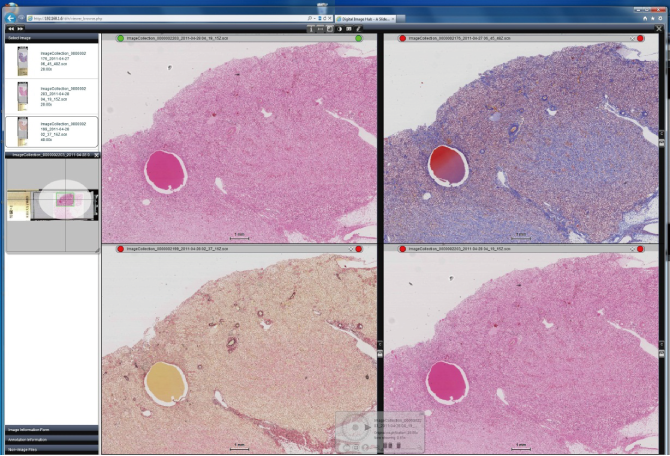Click the red indicator on the bottom-right viewer
Viewport: 670px width, 456px height.
tap(390, 248)
